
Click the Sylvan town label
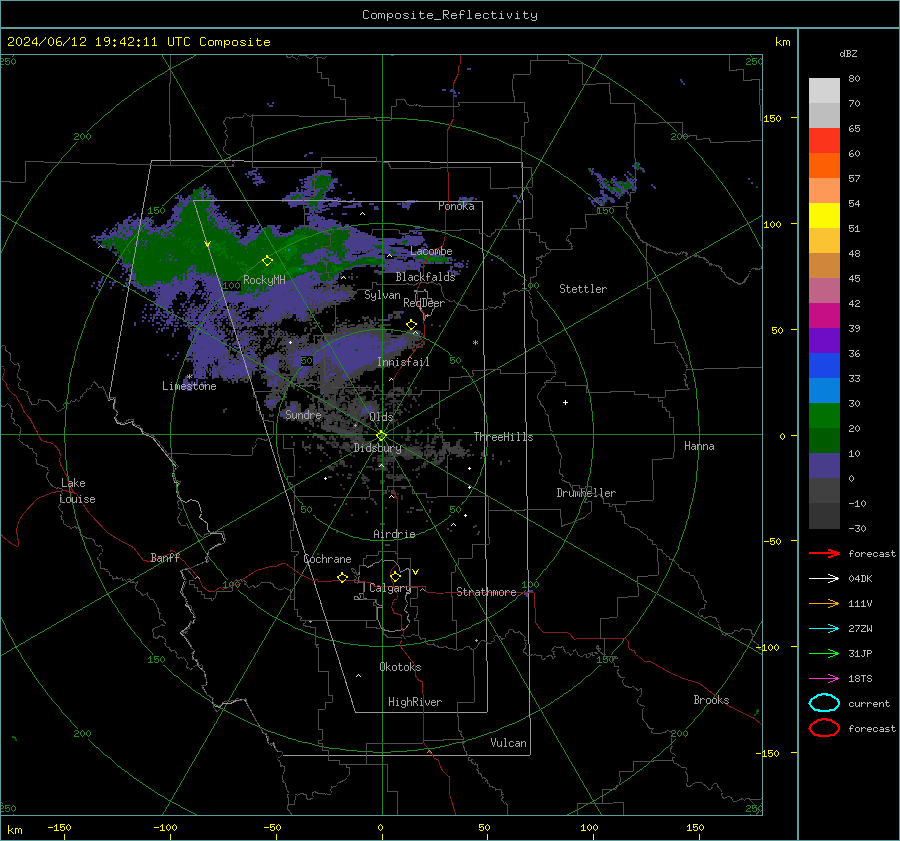coord(382,296)
